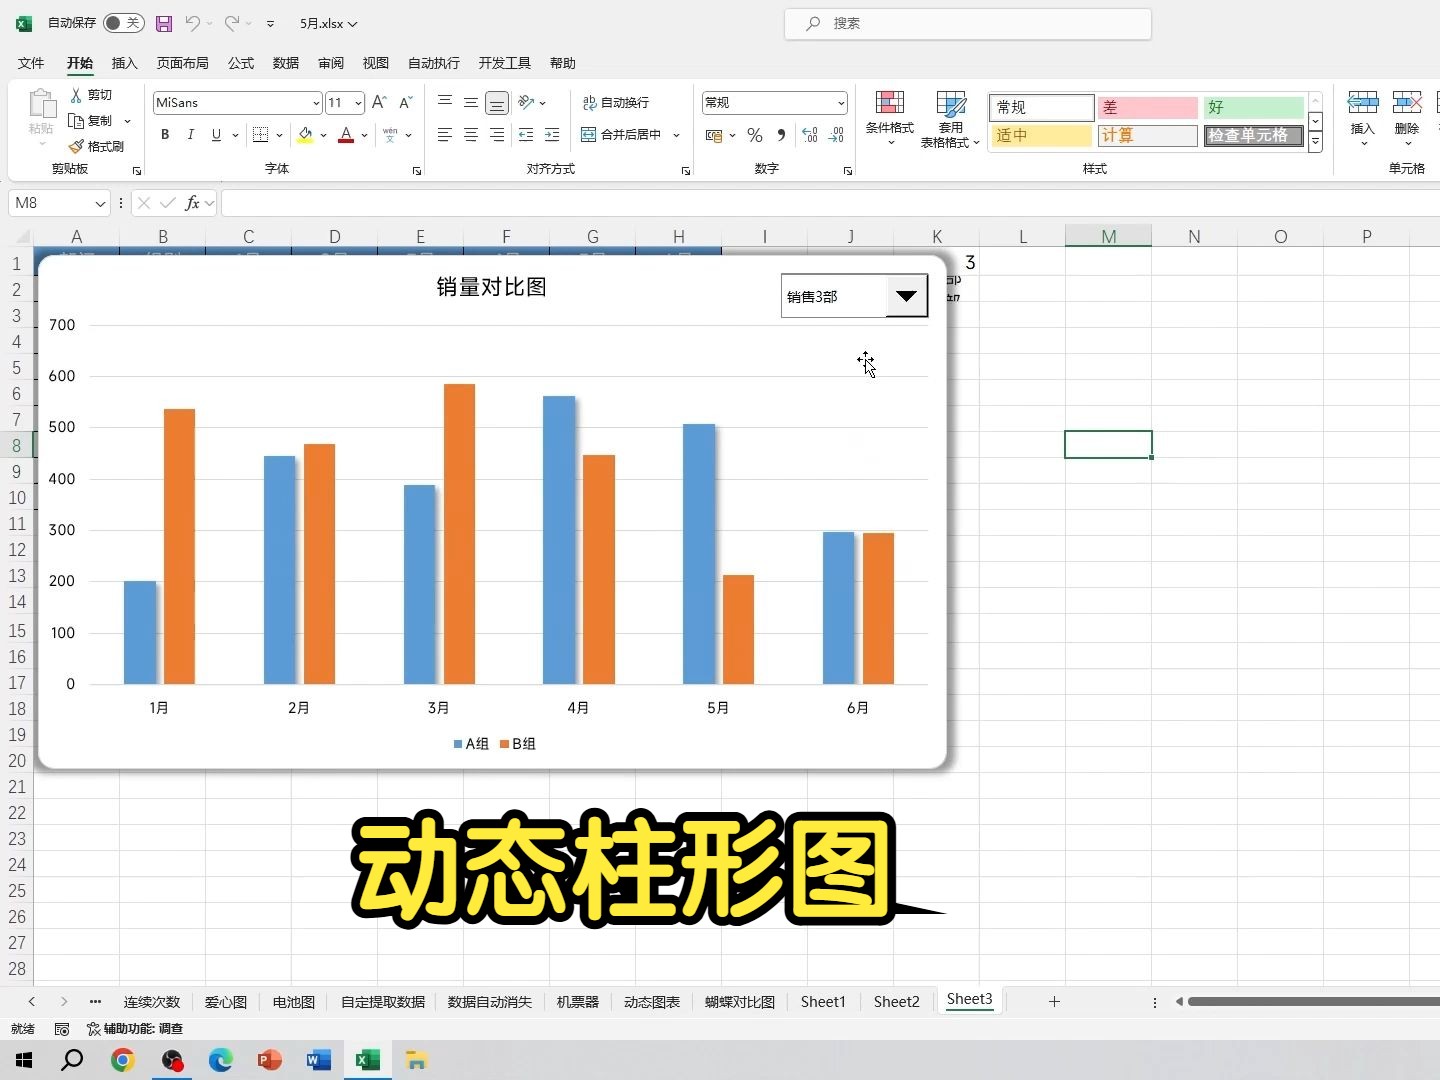Click the Wrap Text icon

589,102
